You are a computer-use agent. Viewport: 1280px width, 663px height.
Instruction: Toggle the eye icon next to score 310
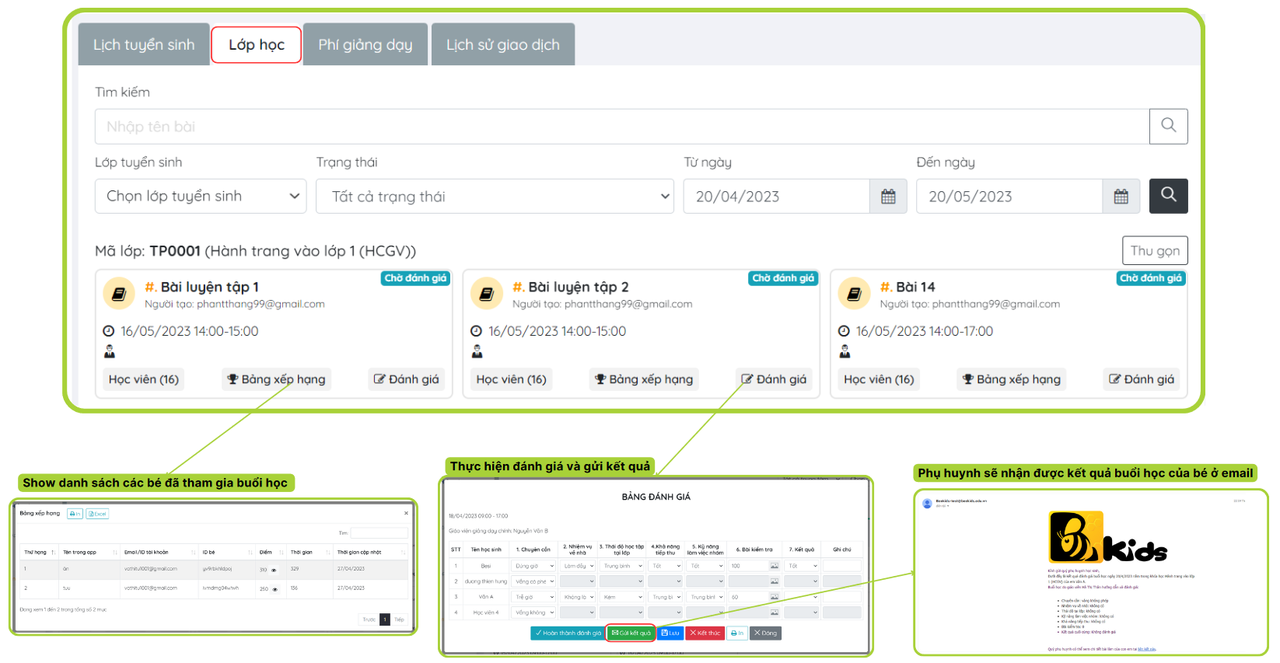(274, 570)
